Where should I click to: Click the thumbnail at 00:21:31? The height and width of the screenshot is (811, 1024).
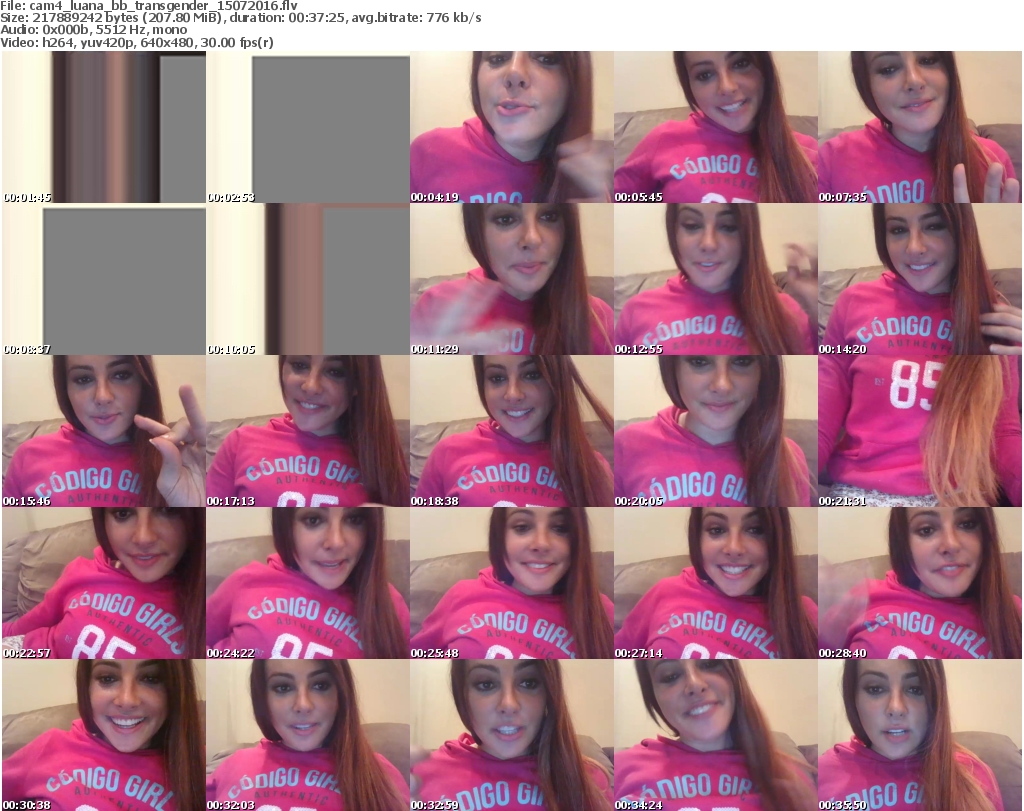click(920, 431)
